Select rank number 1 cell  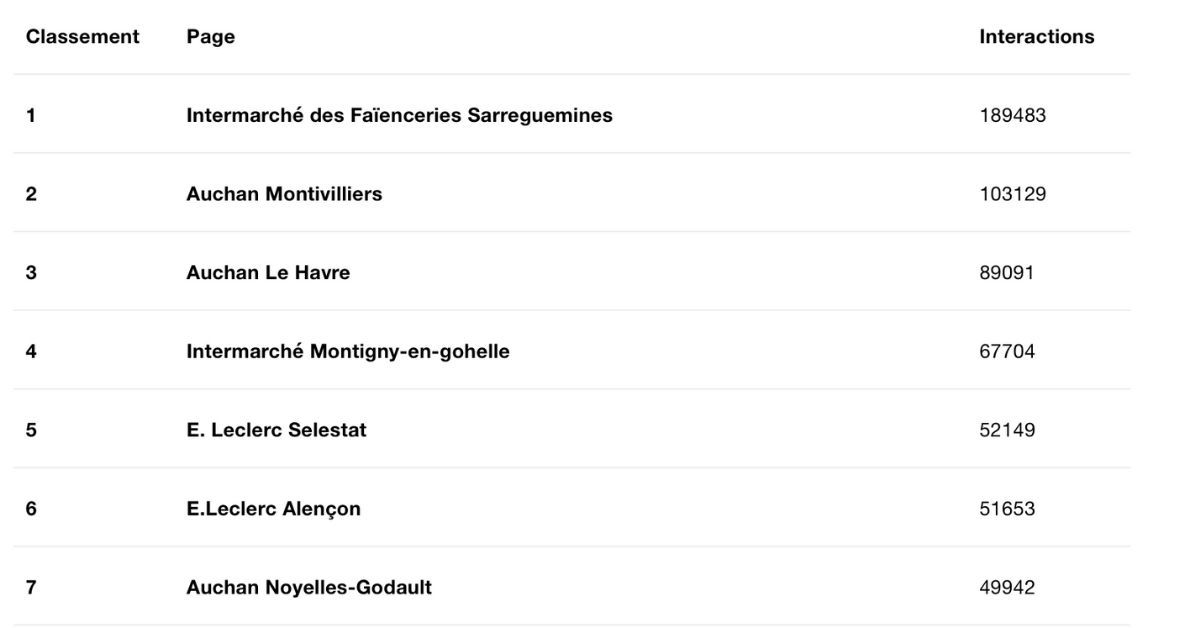[x=31, y=115]
